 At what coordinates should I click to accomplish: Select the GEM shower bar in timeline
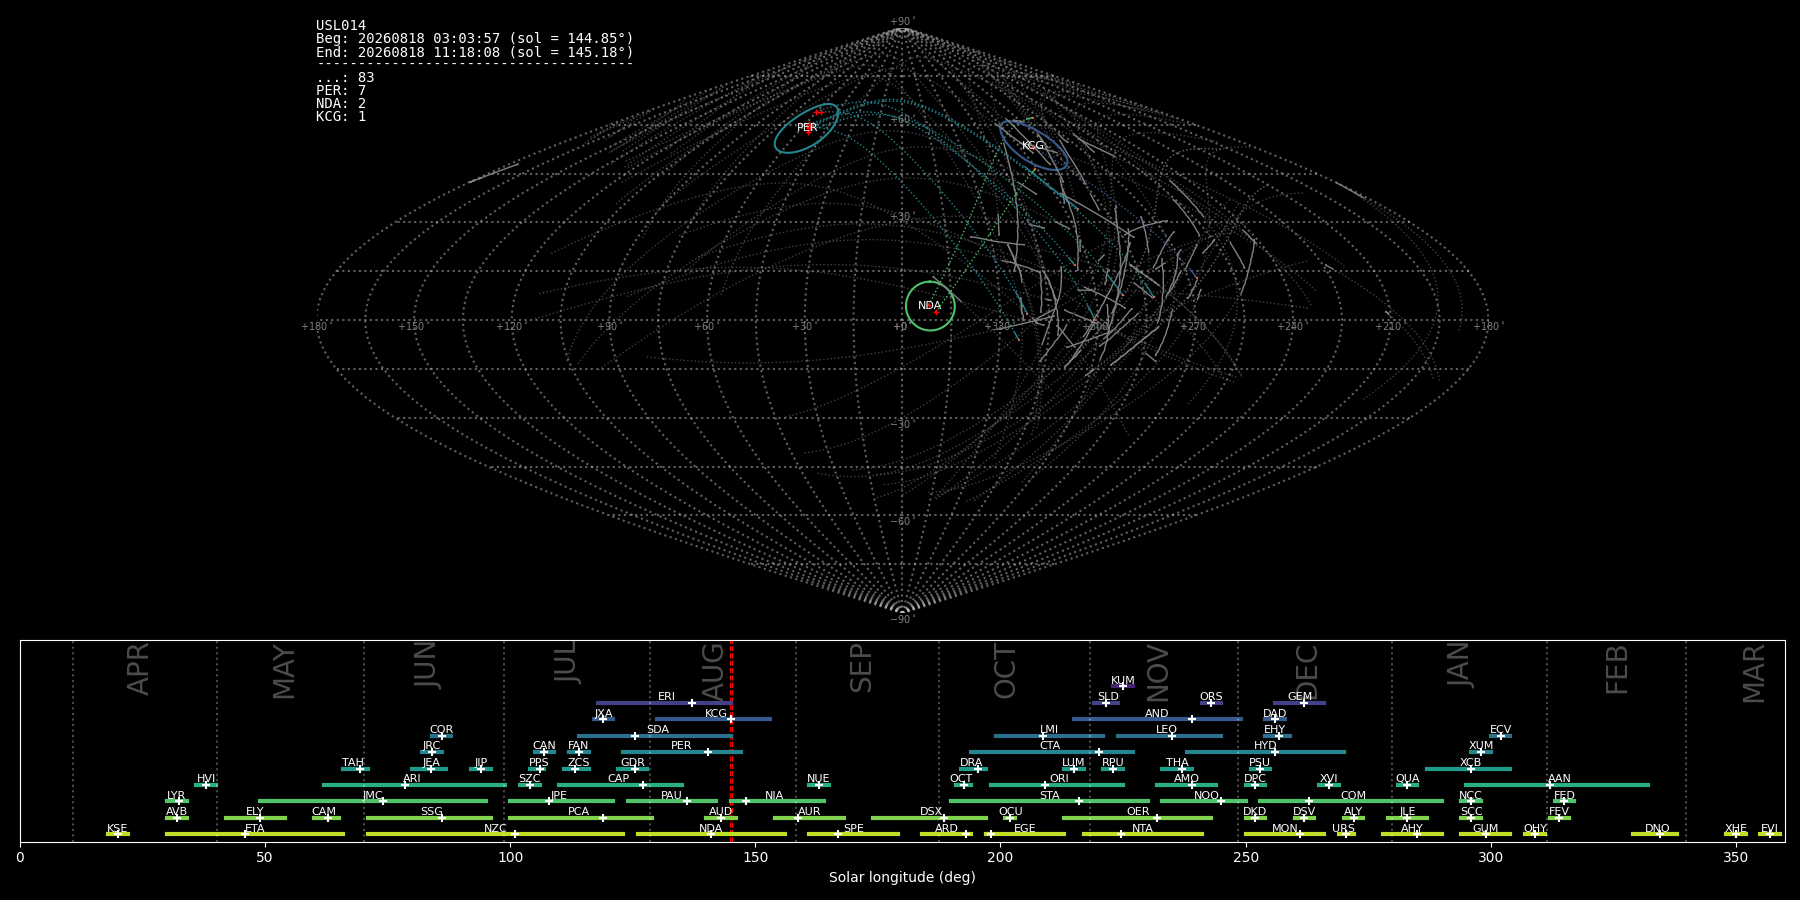(x=1299, y=703)
